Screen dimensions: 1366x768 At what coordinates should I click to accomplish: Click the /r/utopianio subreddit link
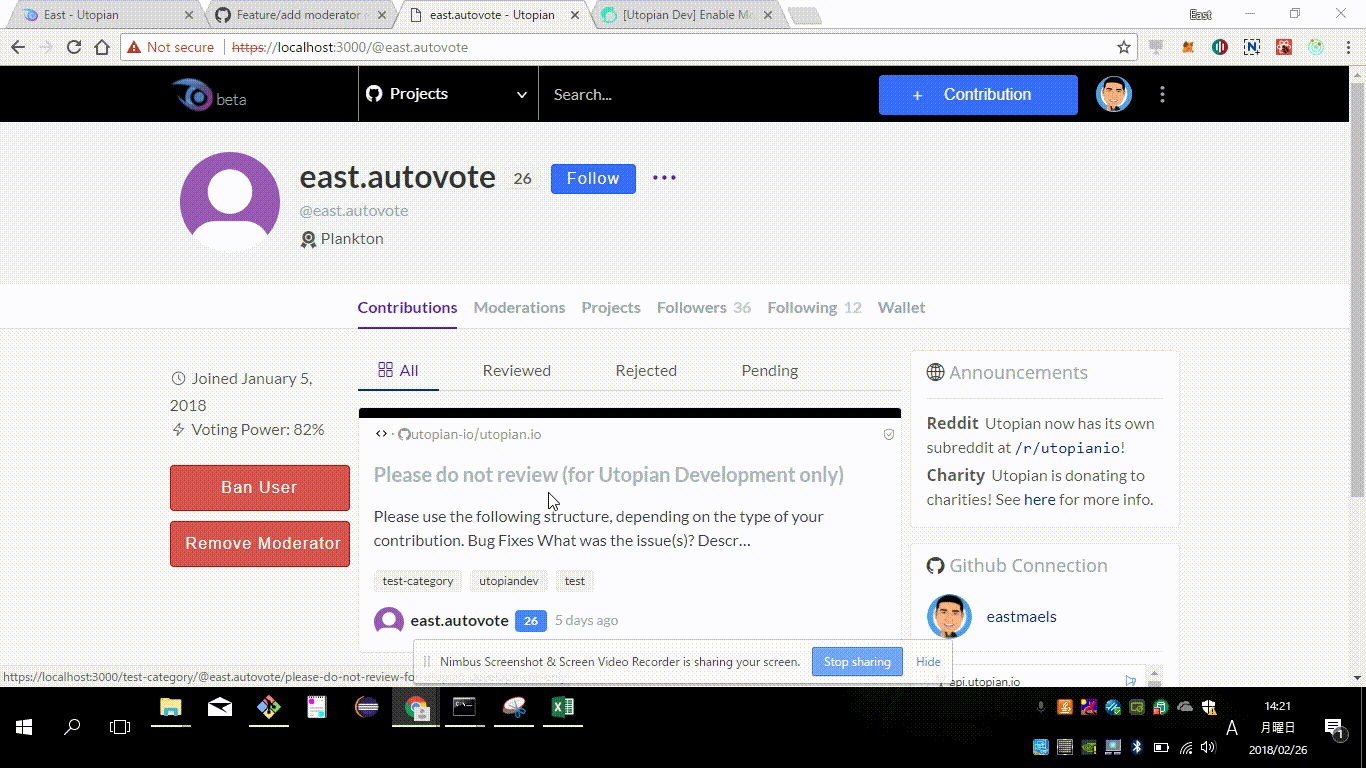click(1068, 448)
